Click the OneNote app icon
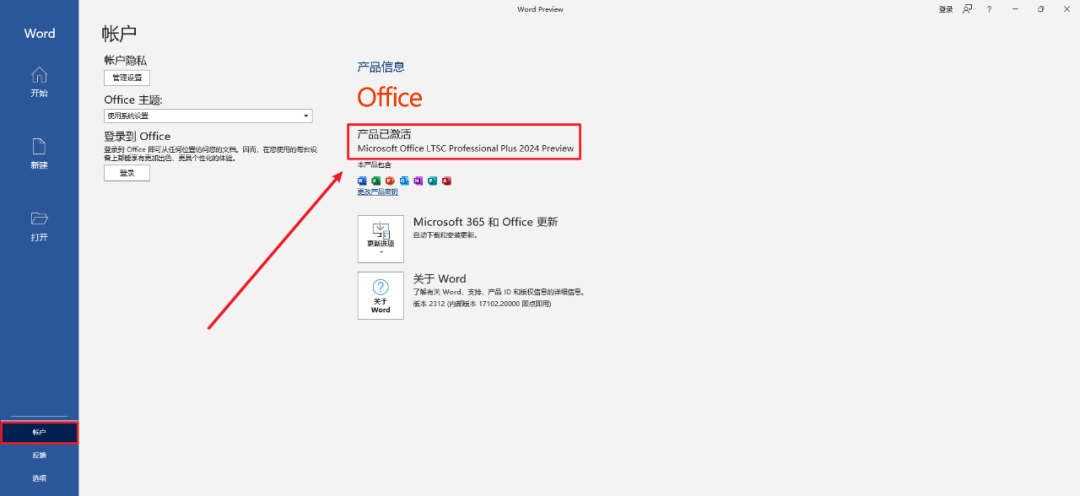Screen dimensions: 1080x496 click(x=419, y=181)
